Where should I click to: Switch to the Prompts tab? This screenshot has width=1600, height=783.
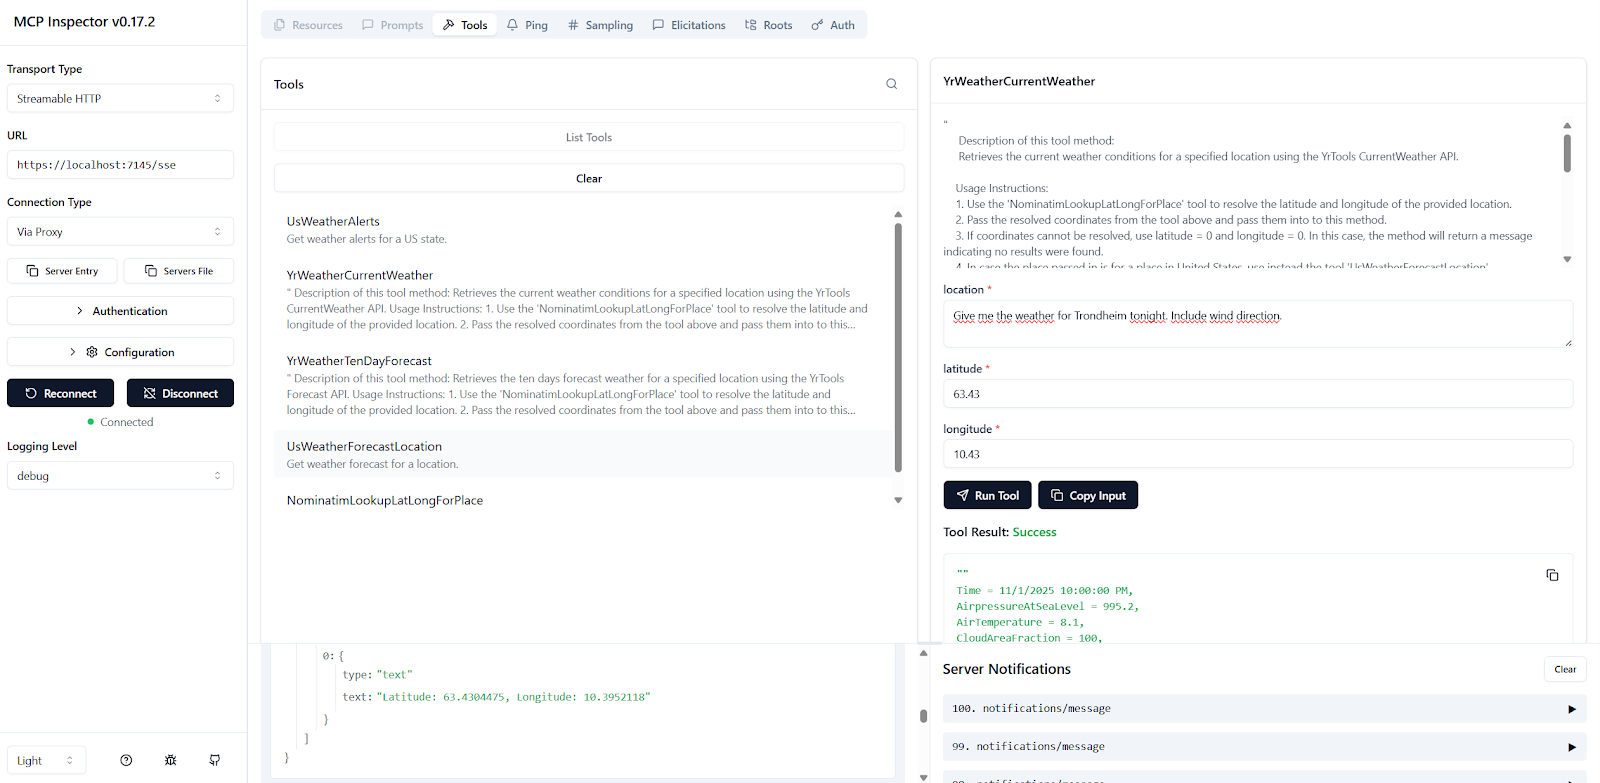[392, 25]
